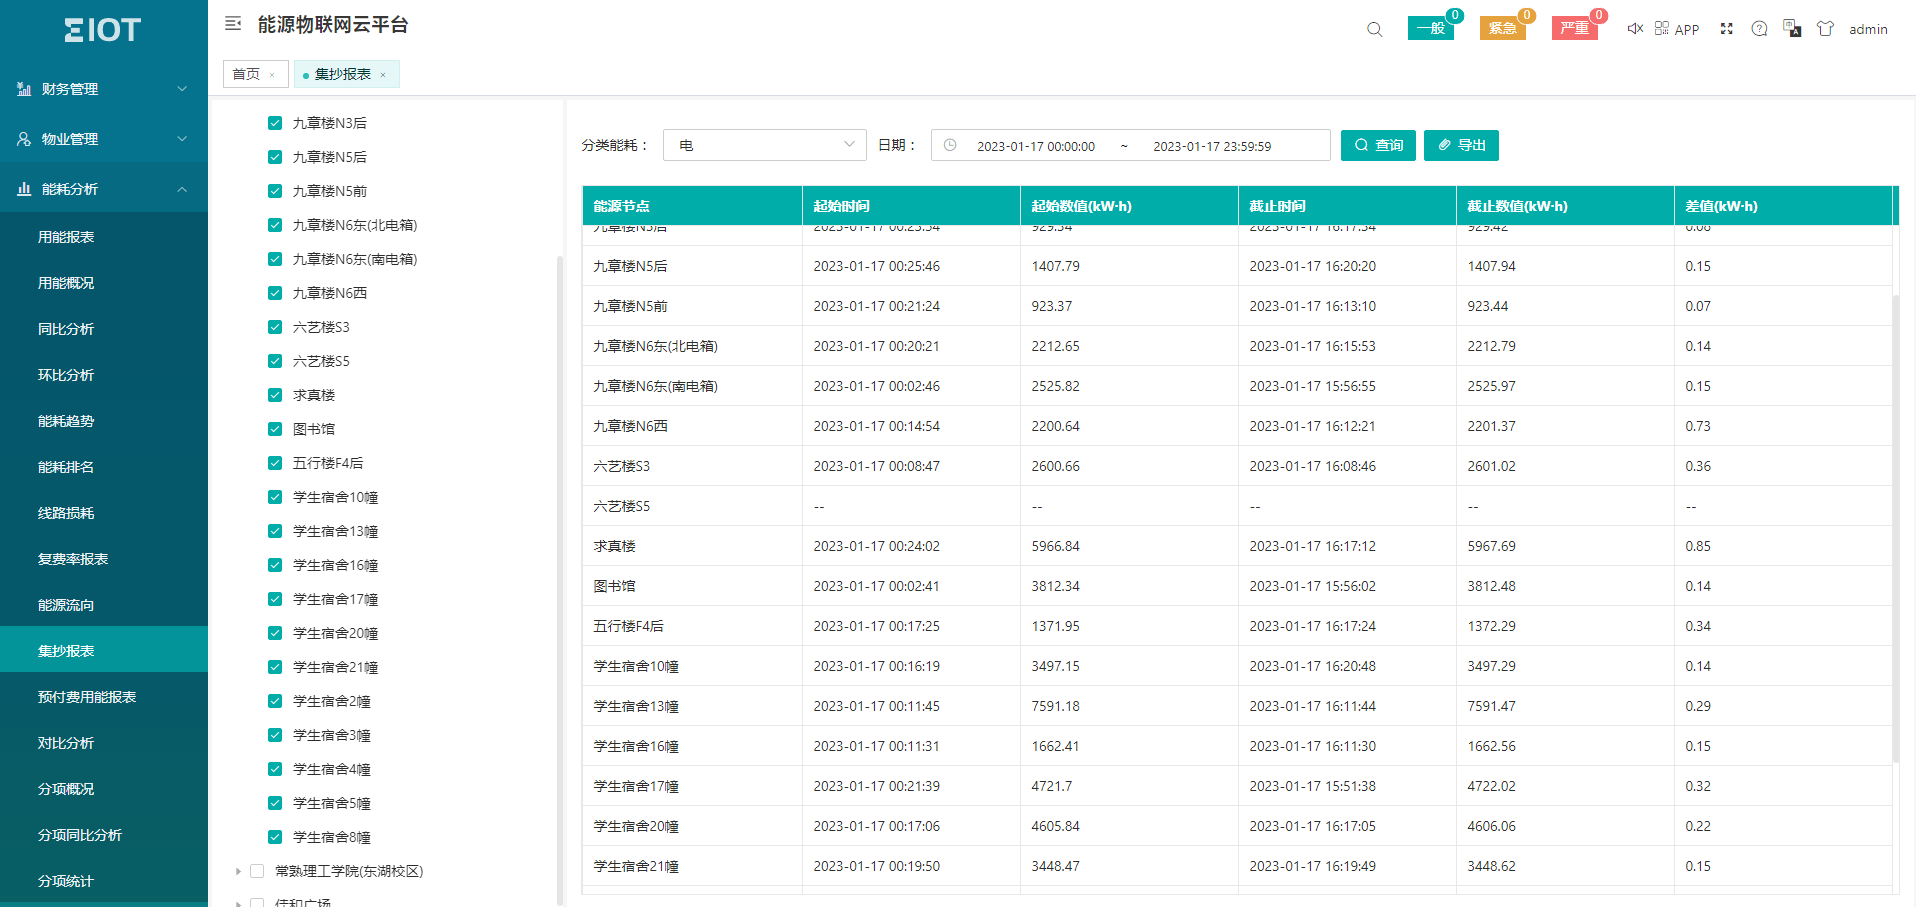Image resolution: width=1916 pixels, height=907 pixels.
Task: Click the 财务管理 chart icon
Action: tap(24, 89)
